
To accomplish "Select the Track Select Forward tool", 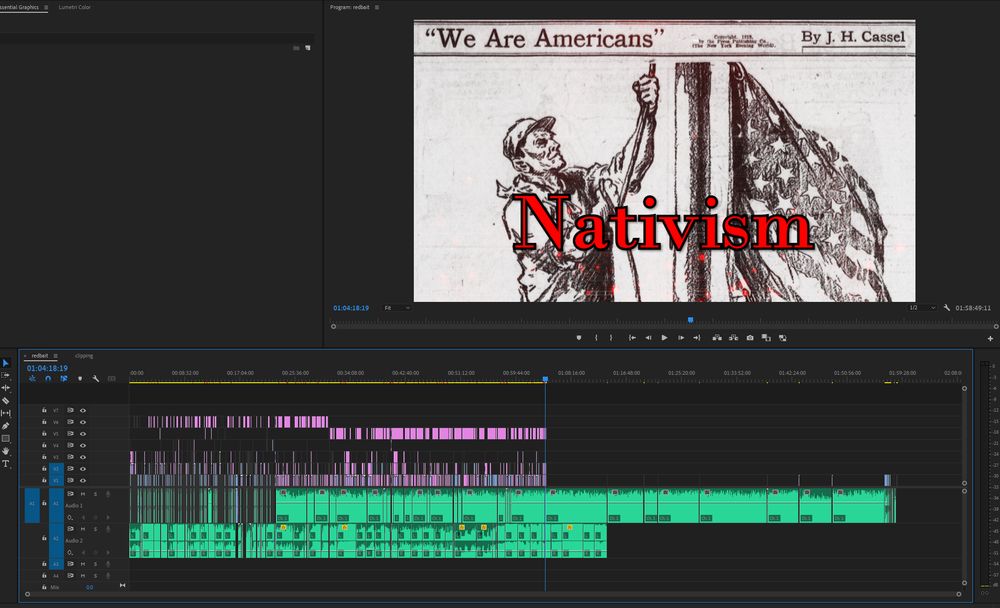I will (6, 375).
